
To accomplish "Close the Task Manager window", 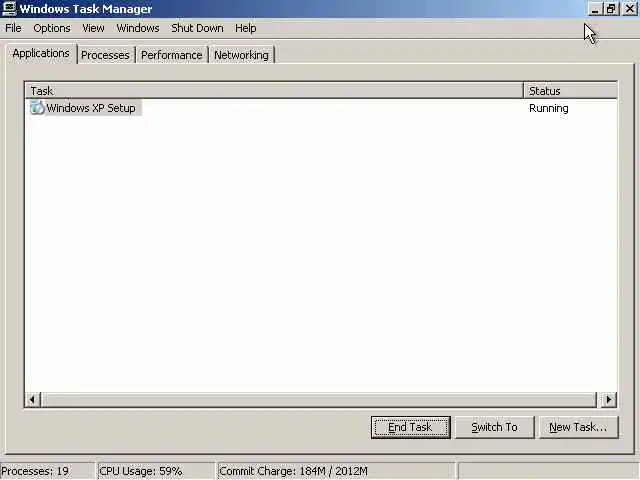I will (x=630, y=9).
